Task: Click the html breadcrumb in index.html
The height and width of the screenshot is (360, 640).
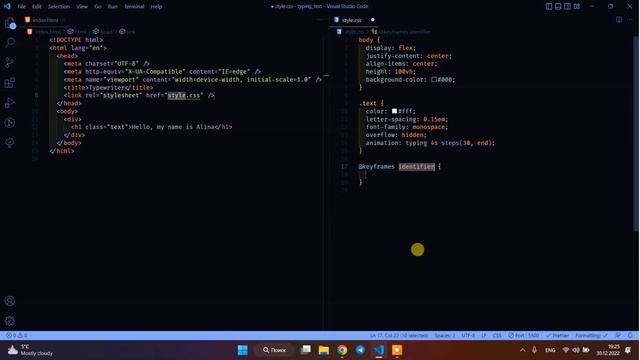Action: pos(77,31)
